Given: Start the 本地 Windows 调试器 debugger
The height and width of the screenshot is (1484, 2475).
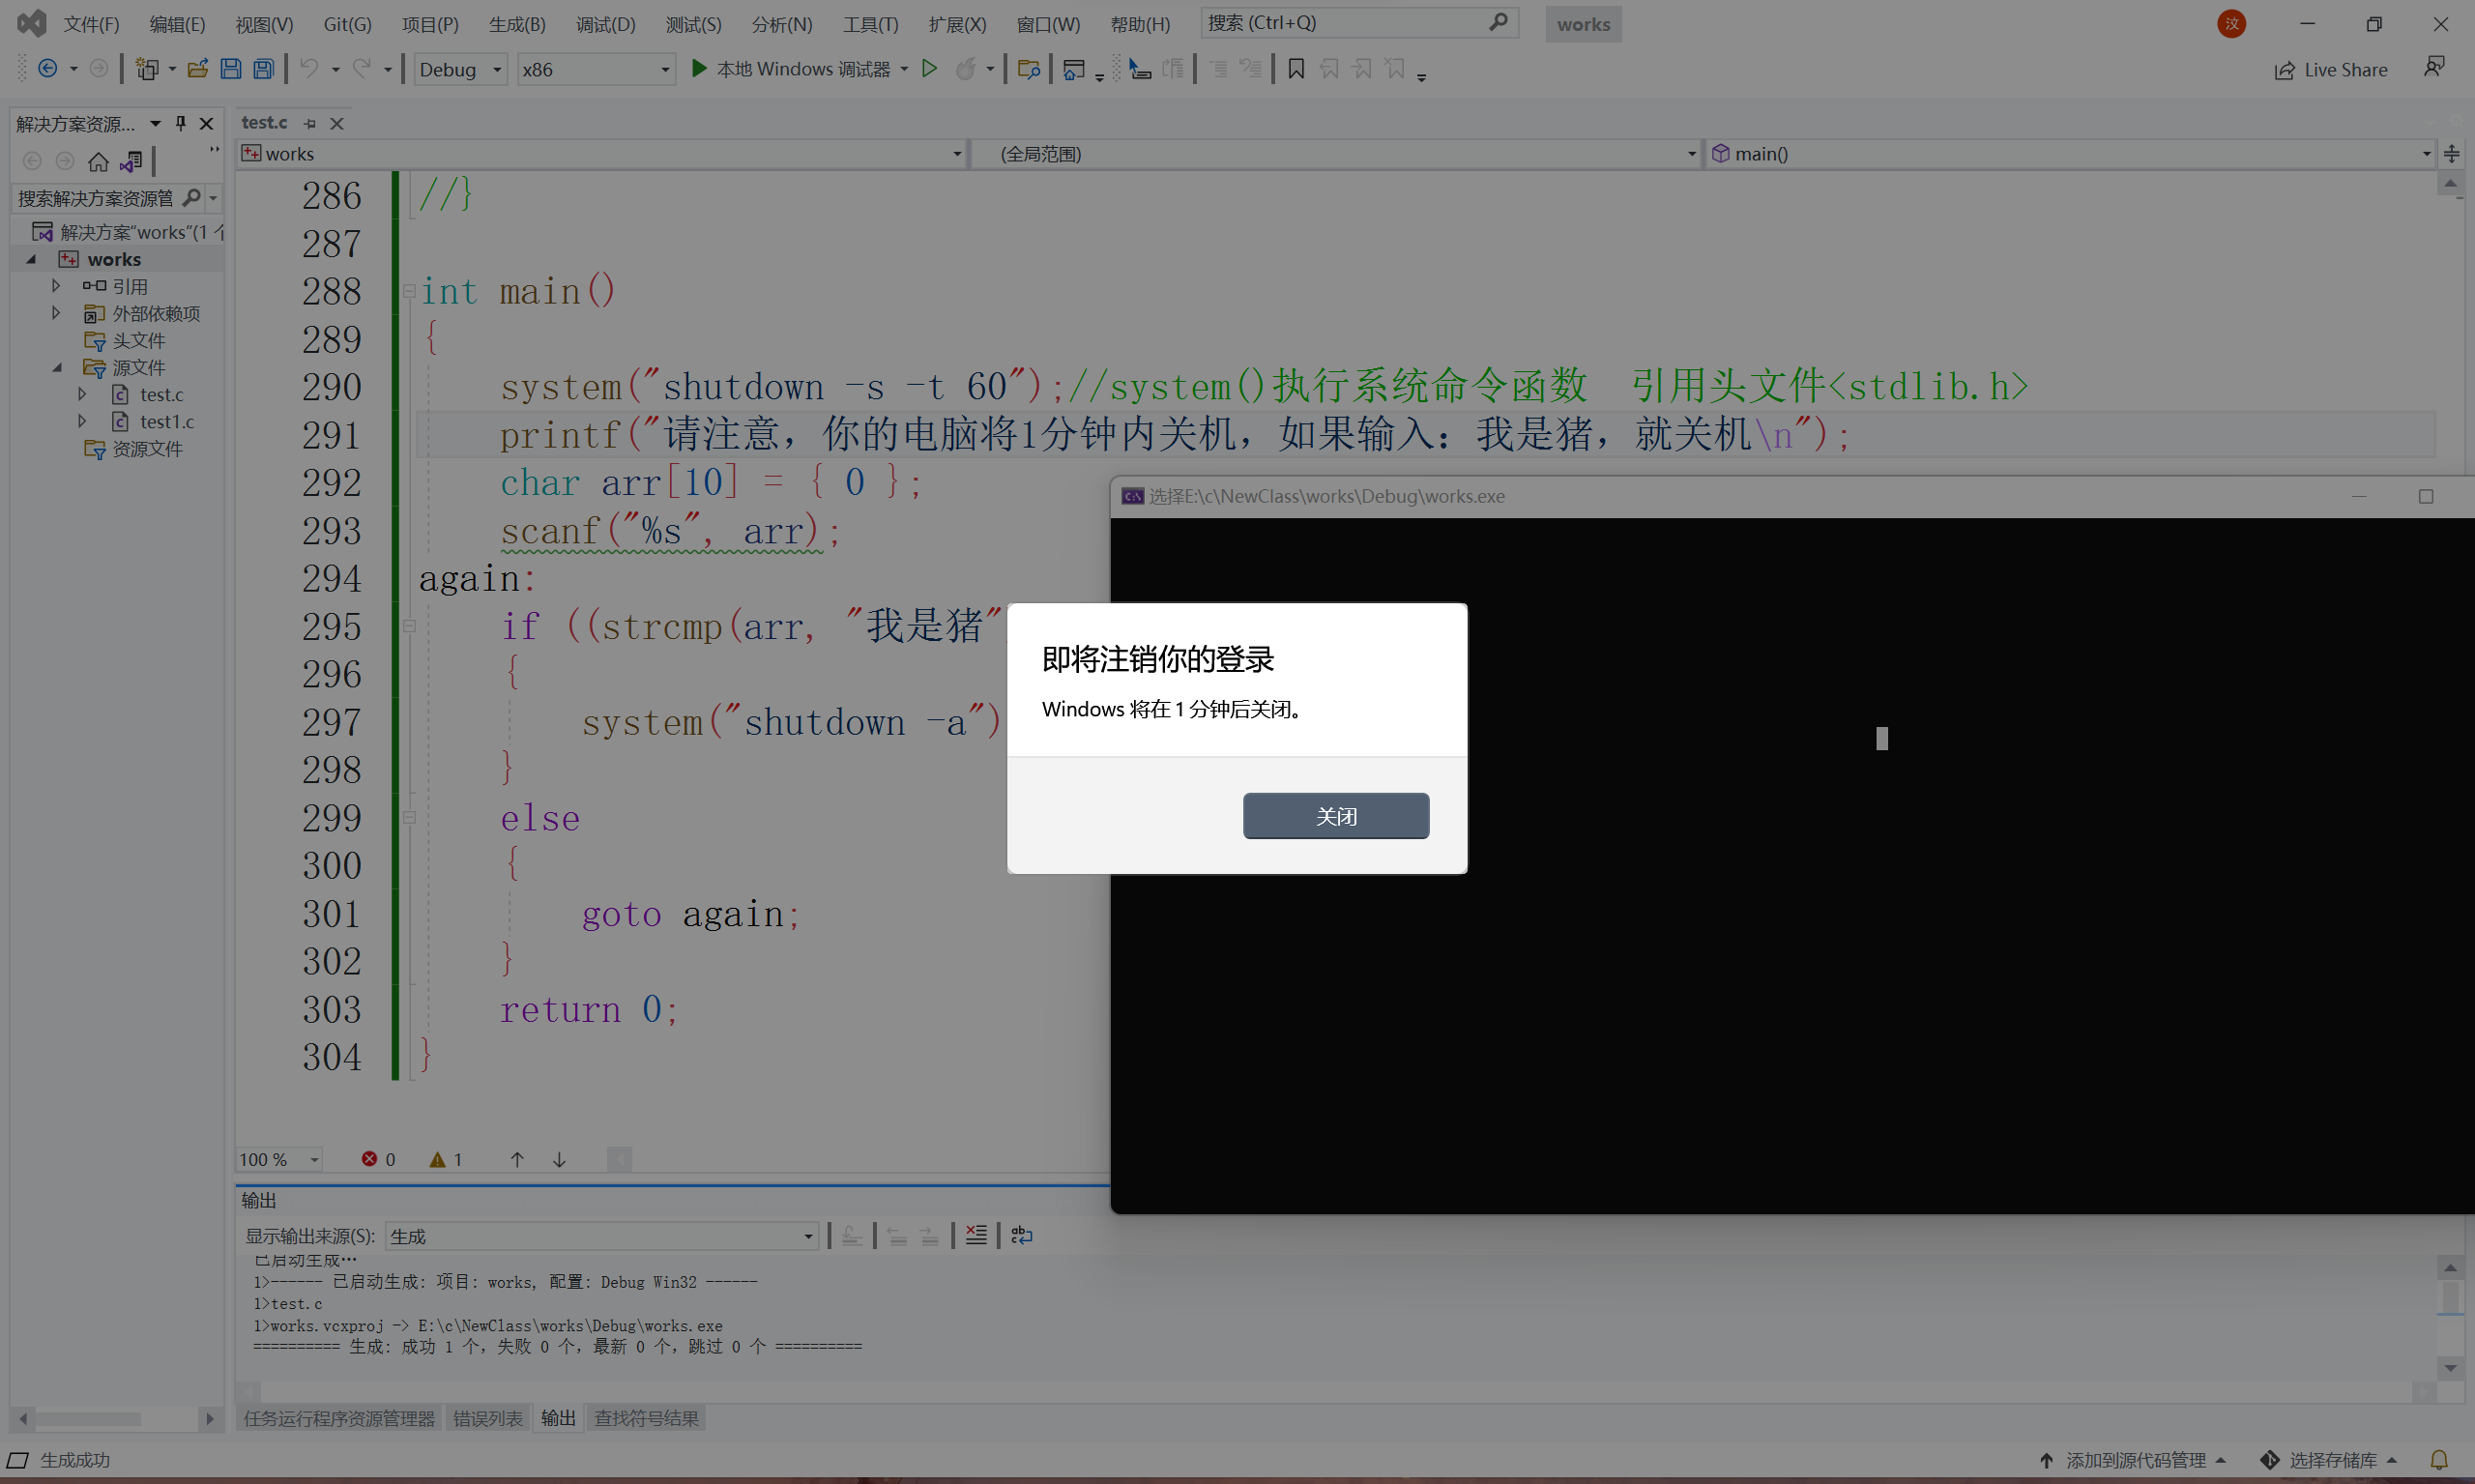Looking at the screenshot, I should (x=790, y=68).
